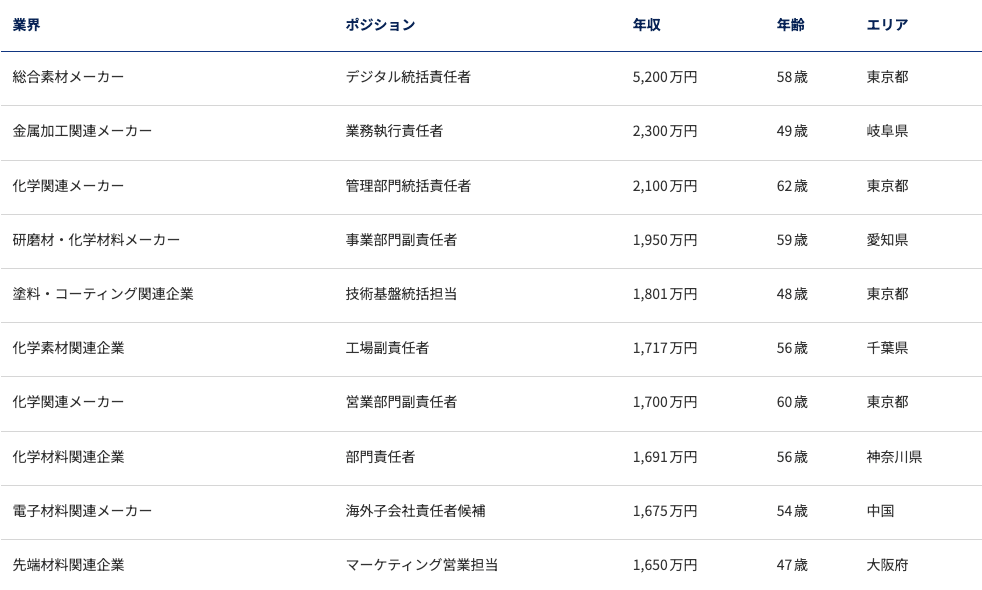This screenshot has height=590, width=982.
Task: Click the 60歳 age cell
Action: click(x=792, y=402)
